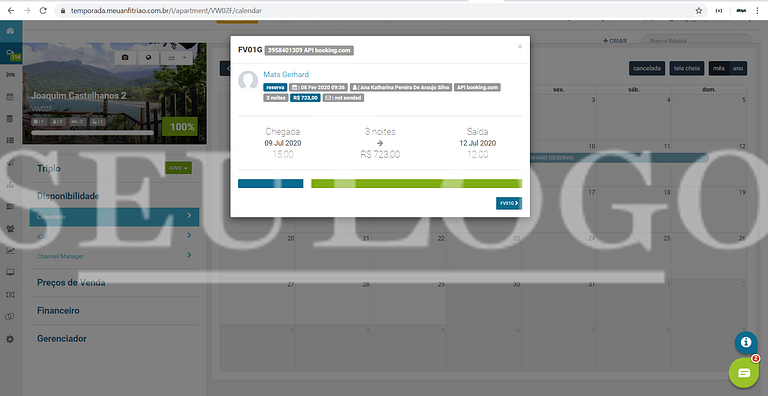Open the chart statistics icon in sidebar
The image size is (768, 396).
click(x=10, y=251)
